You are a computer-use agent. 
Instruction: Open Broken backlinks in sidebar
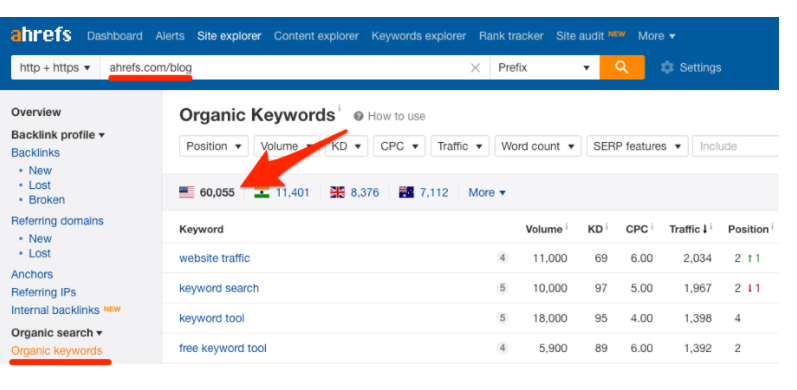point(47,200)
